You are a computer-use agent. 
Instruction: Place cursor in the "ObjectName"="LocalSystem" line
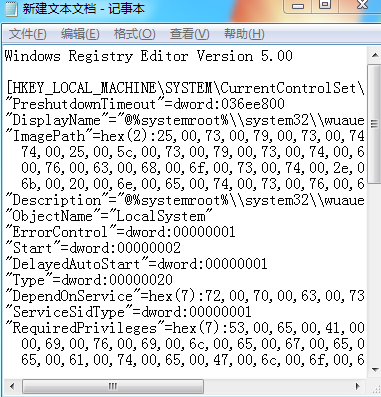[x=109, y=216]
